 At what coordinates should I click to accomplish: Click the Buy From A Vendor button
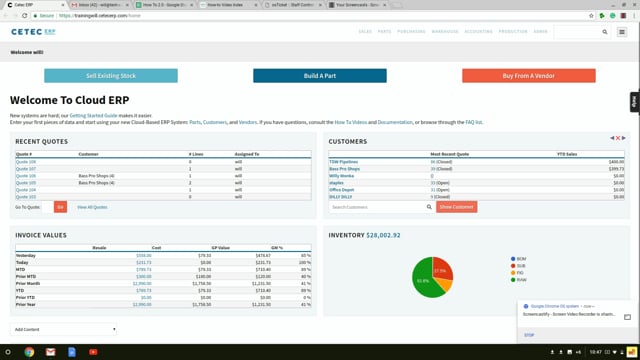[529, 76]
